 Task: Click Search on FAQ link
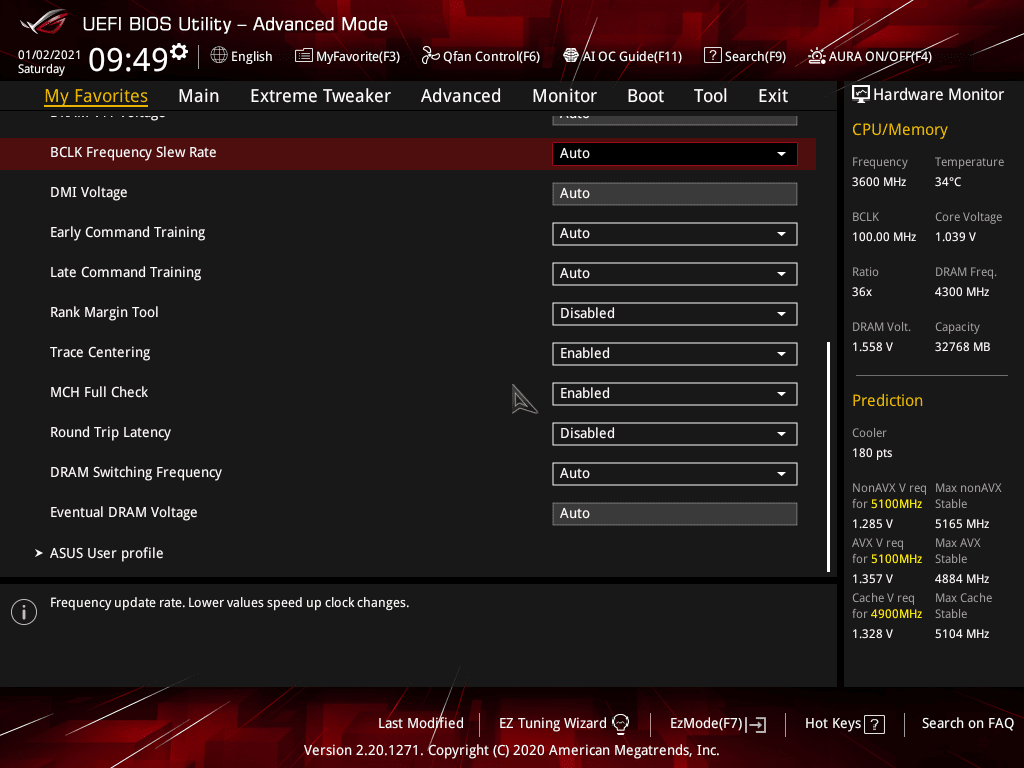967,723
